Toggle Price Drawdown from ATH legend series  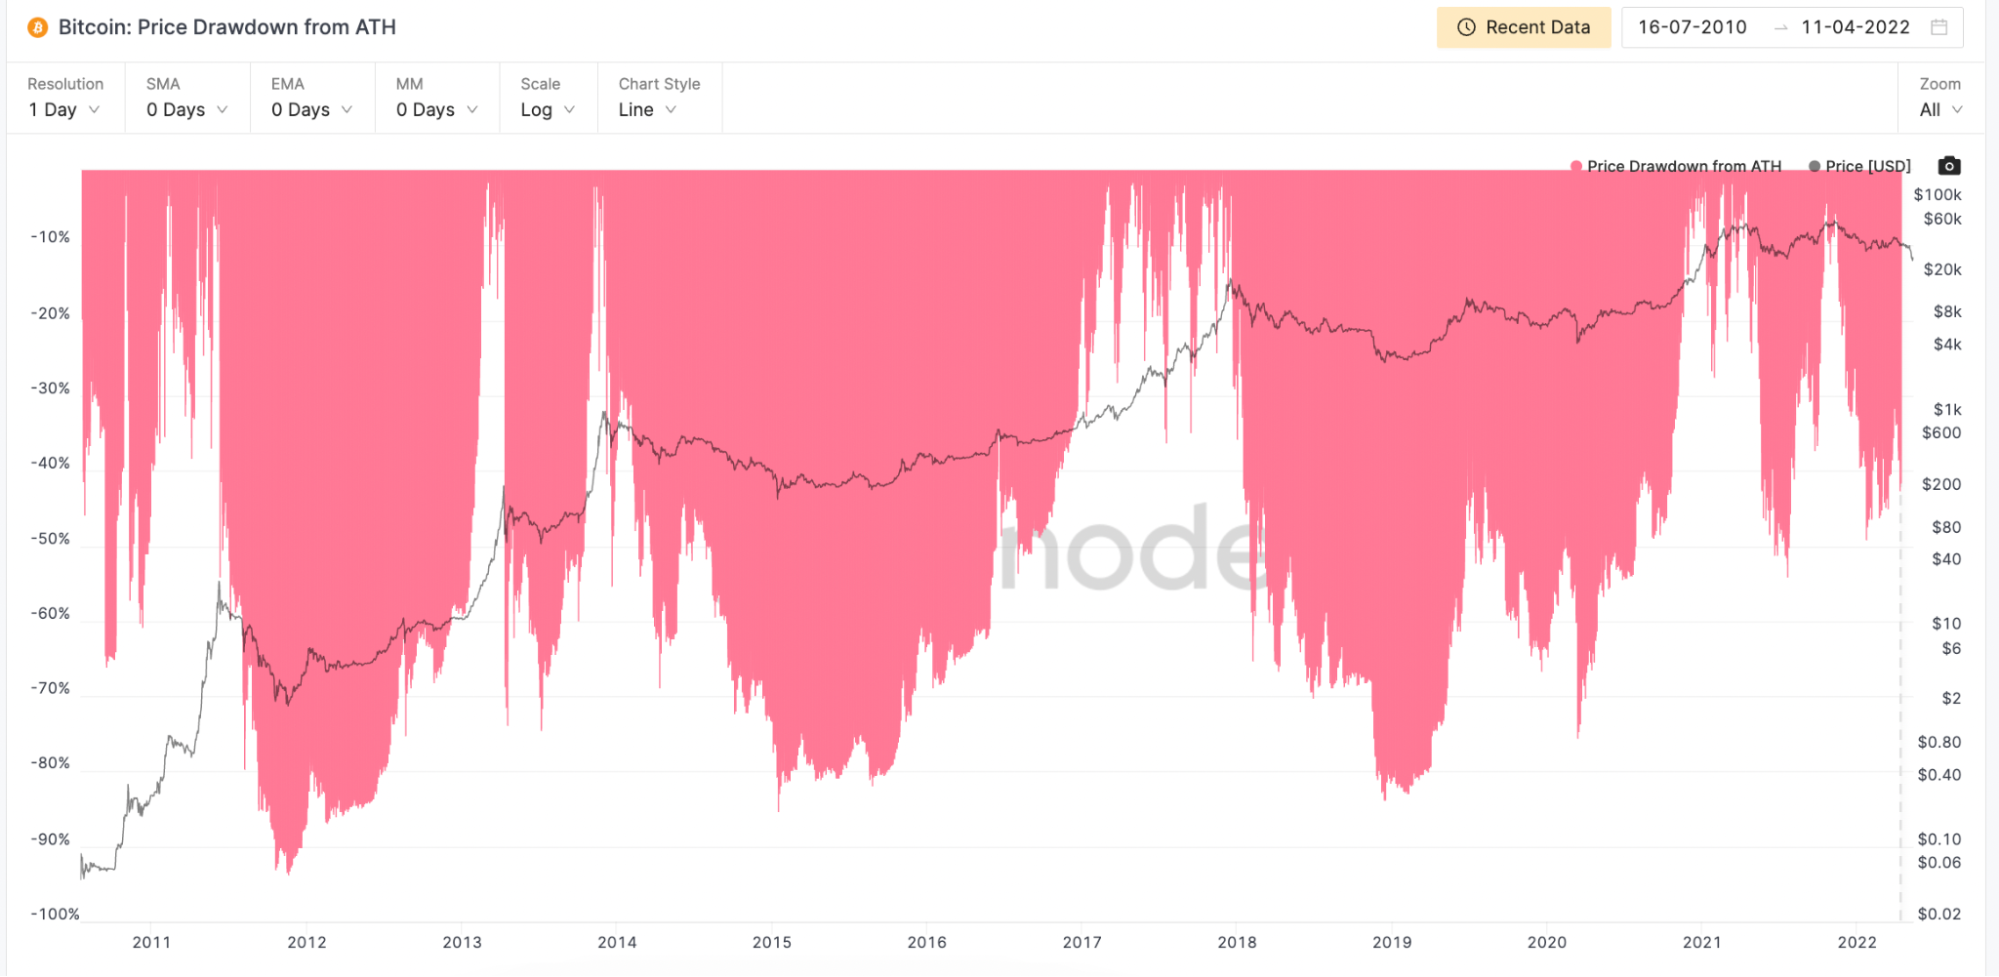pyautogui.click(x=1683, y=166)
